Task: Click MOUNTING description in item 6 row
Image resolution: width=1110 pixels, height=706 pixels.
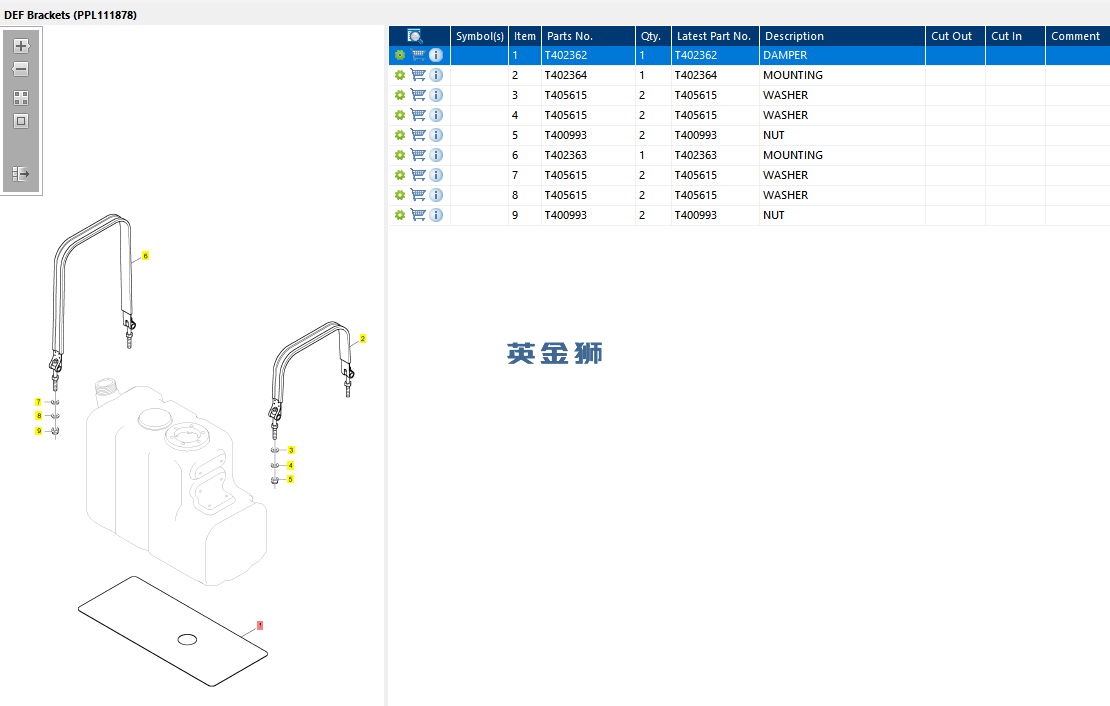Action: click(842, 155)
